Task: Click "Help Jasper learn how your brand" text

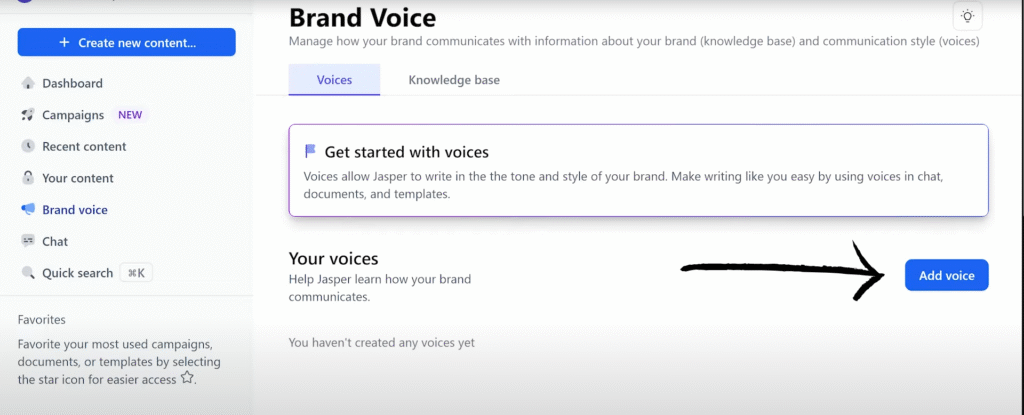Action: (379, 280)
